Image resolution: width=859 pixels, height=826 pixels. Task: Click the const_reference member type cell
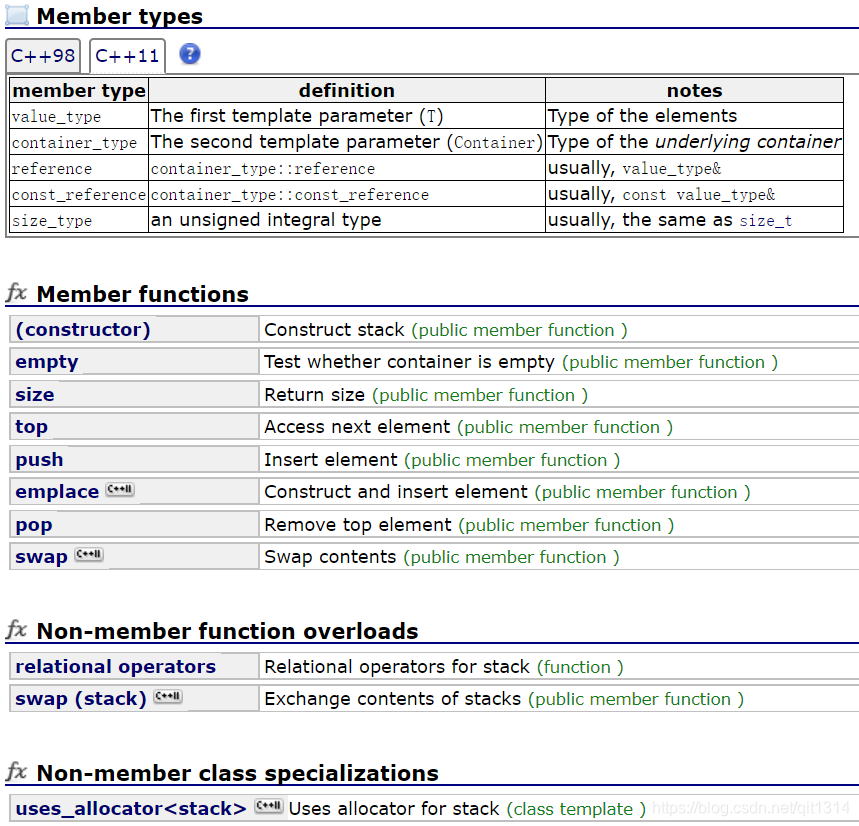click(79, 194)
